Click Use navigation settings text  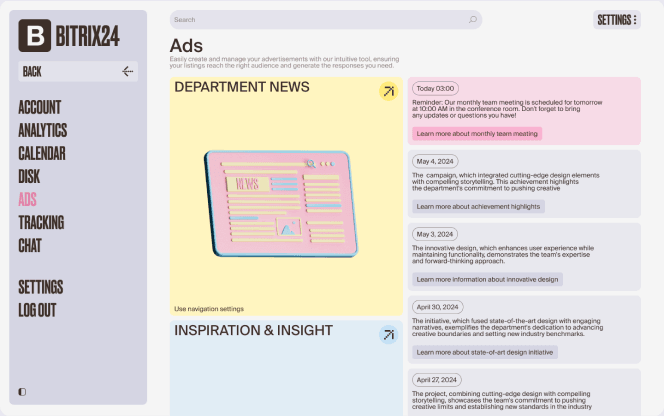tap(209, 309)
